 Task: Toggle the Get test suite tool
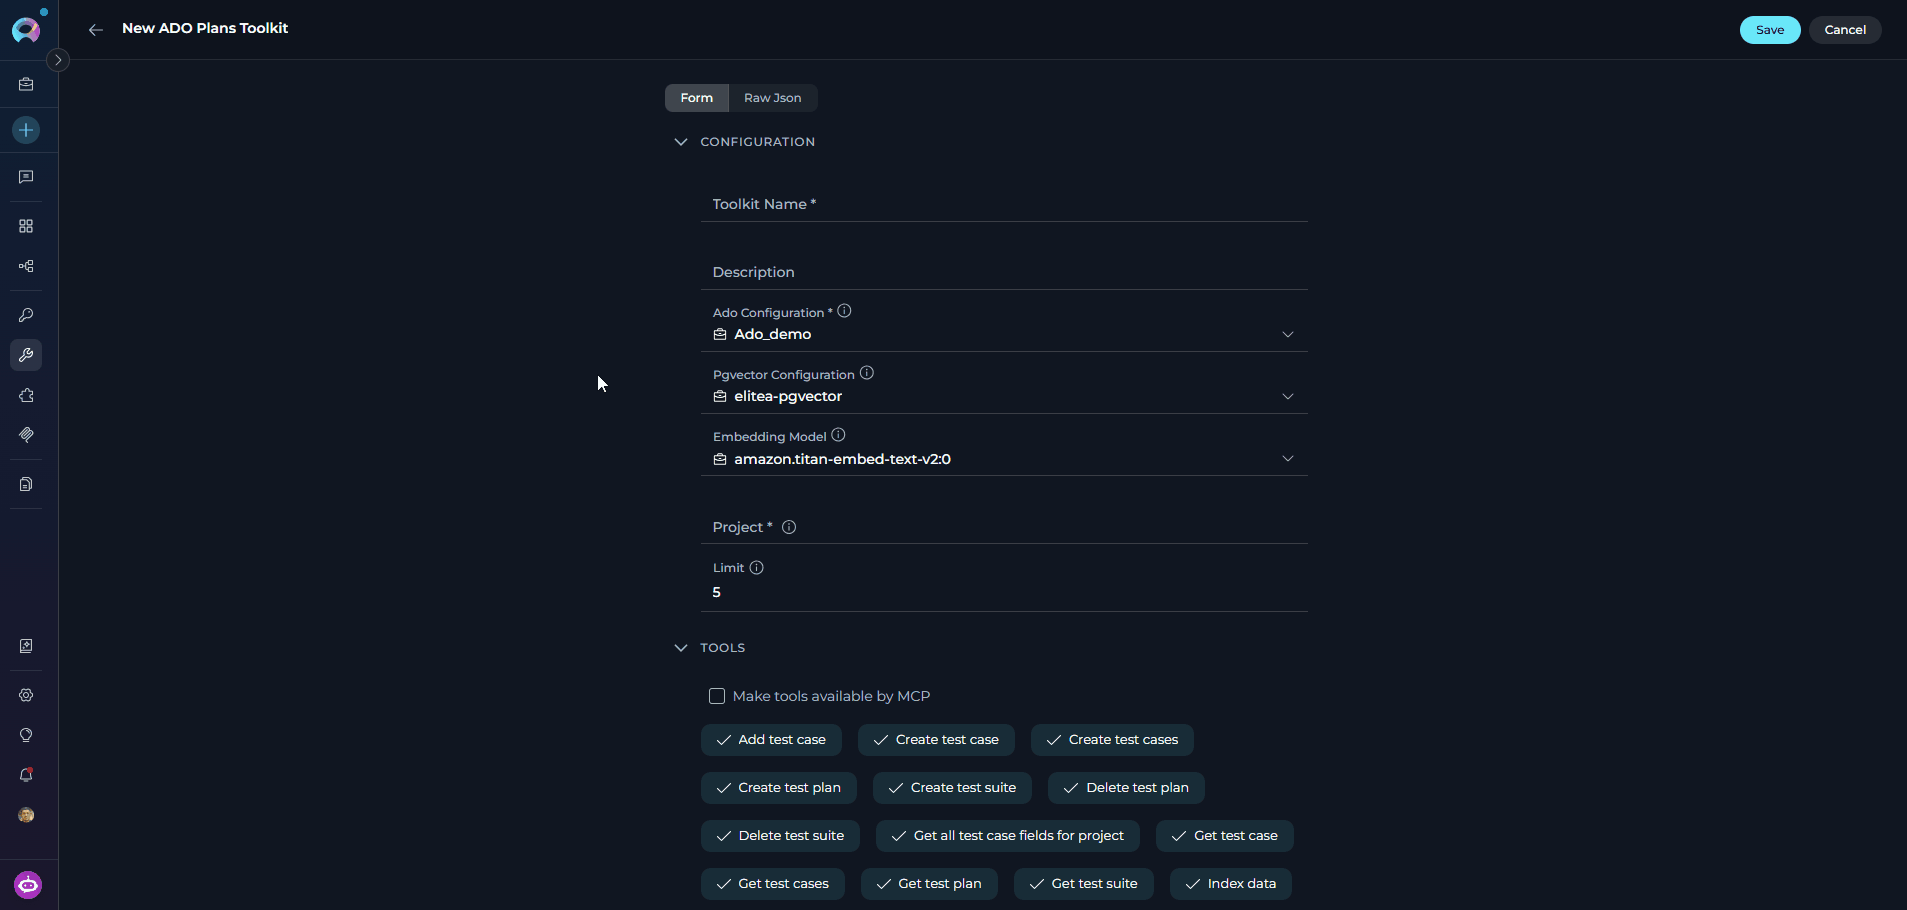click(x=1084, y=884)
